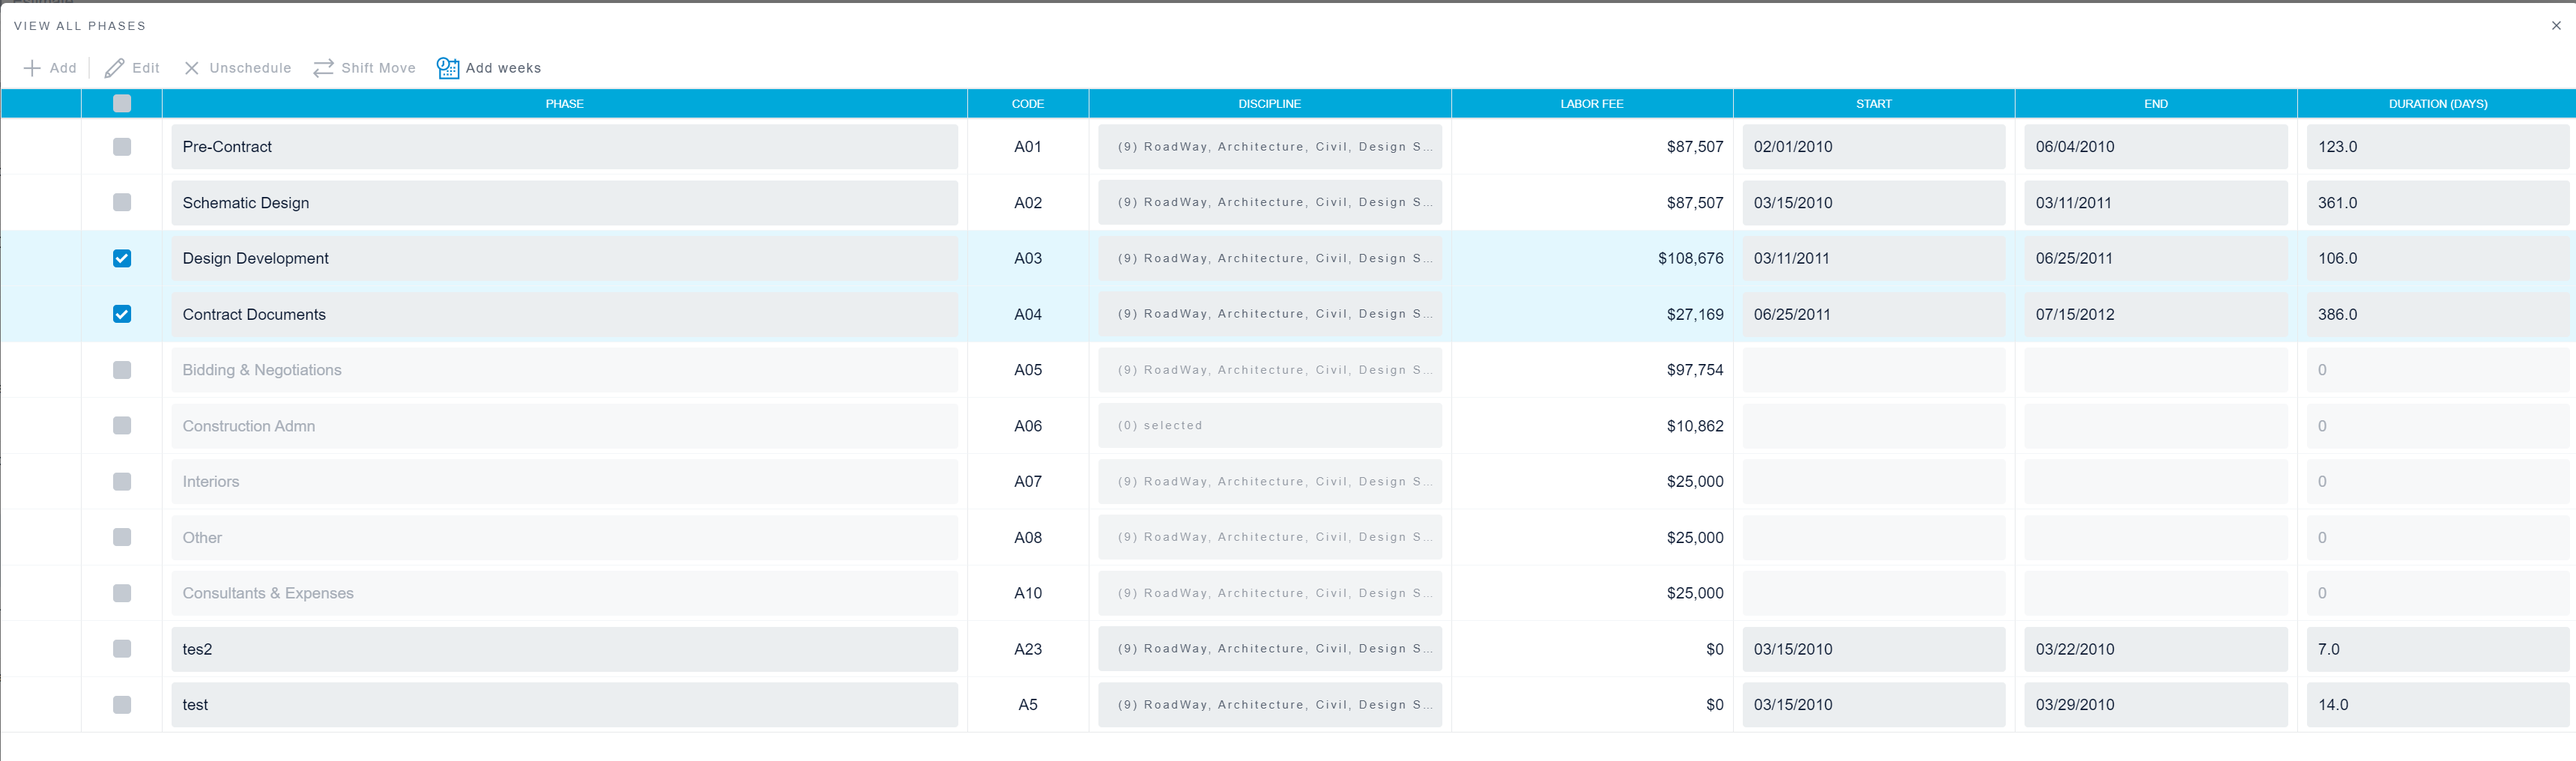Uncheck the Design Development row checkbox

click(122, 258)
